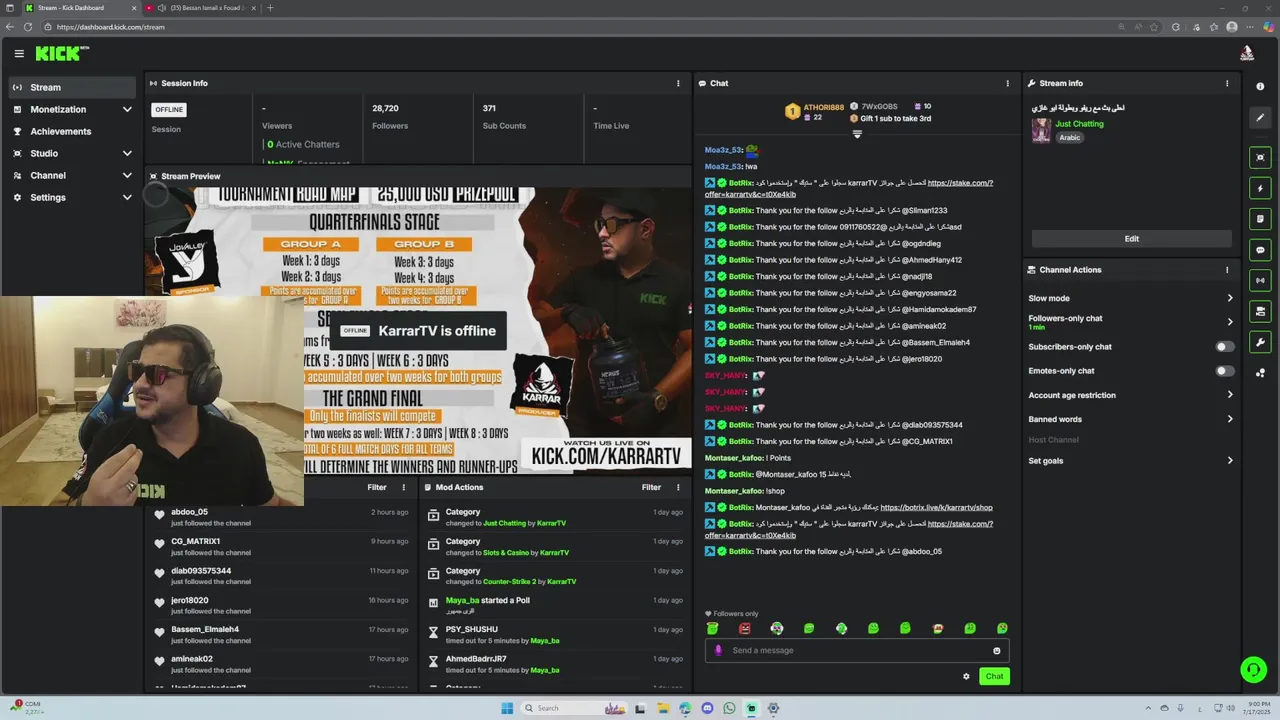Open Channel Actions three-dot options
Viewport: 1280px width, 720px height.
[1227, 270]
